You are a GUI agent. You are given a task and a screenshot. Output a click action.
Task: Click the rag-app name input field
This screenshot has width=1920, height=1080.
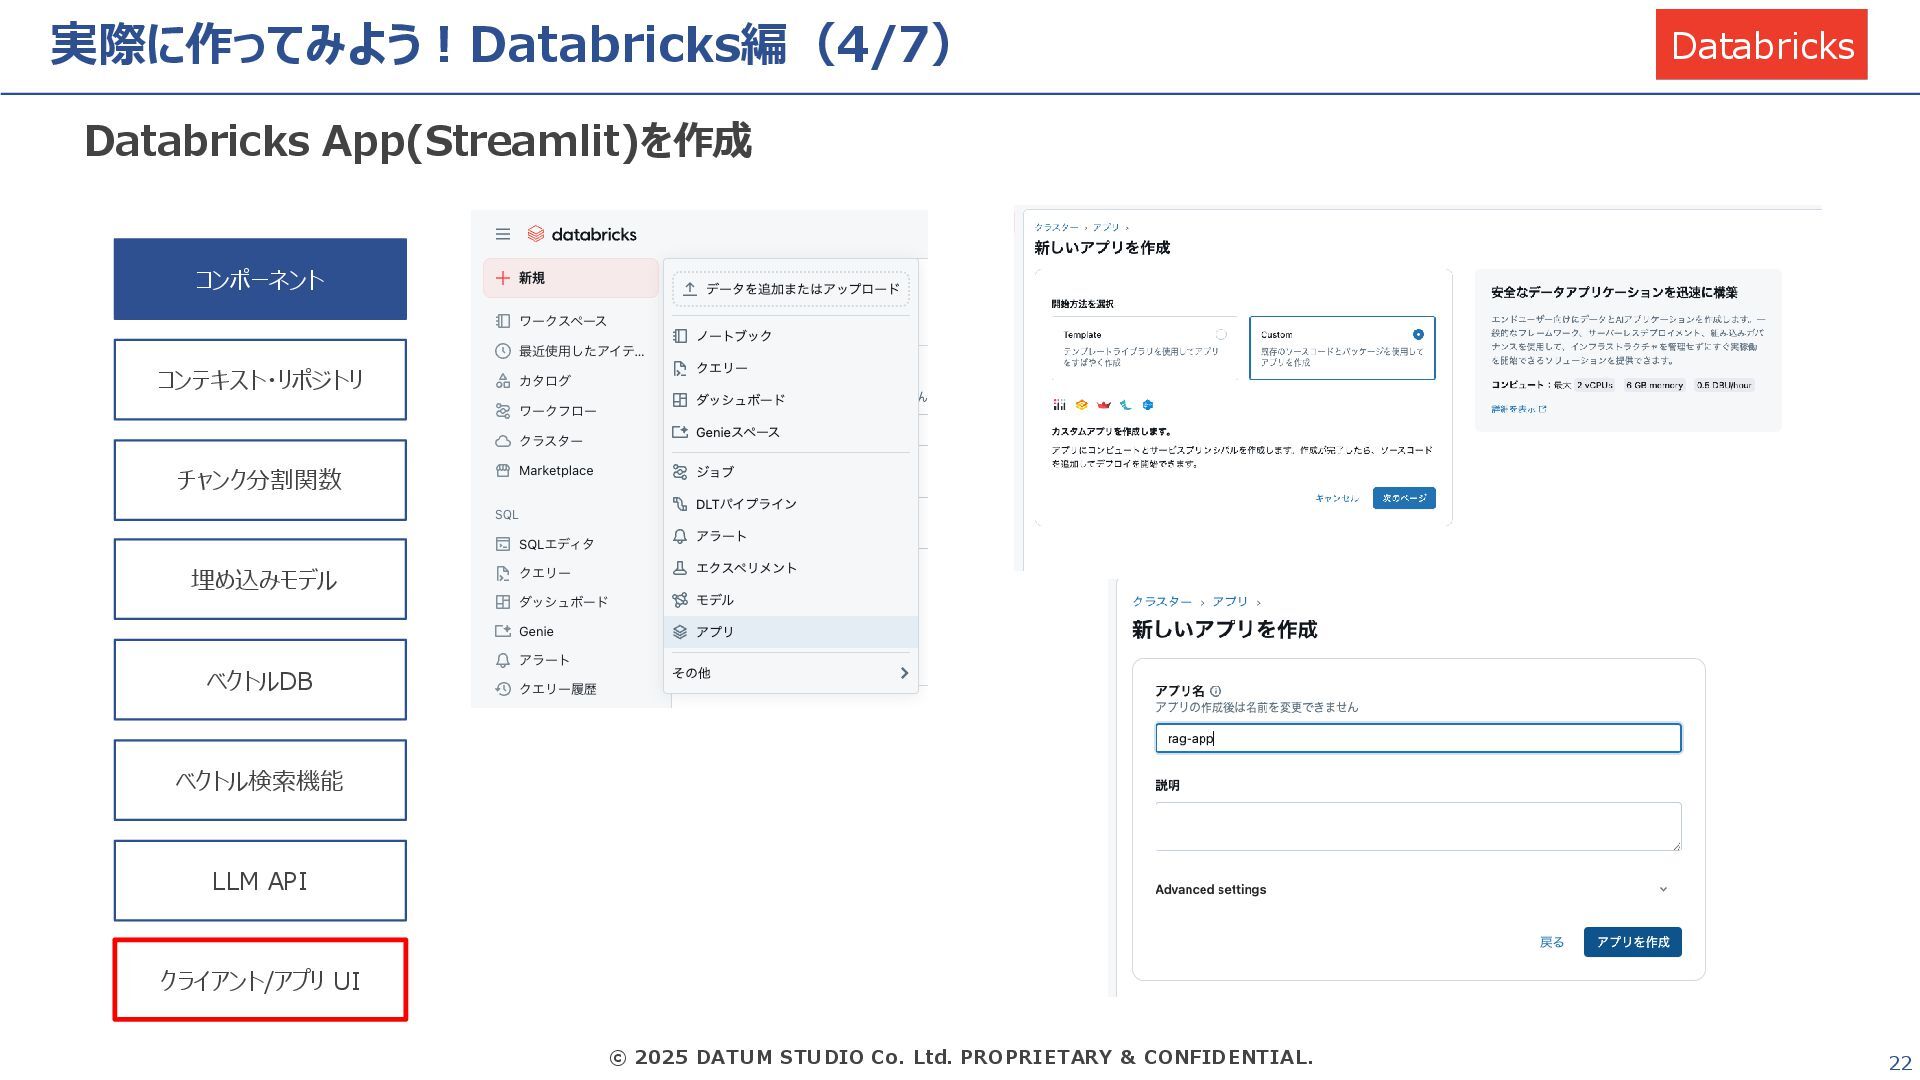(x=1417, y=738)
